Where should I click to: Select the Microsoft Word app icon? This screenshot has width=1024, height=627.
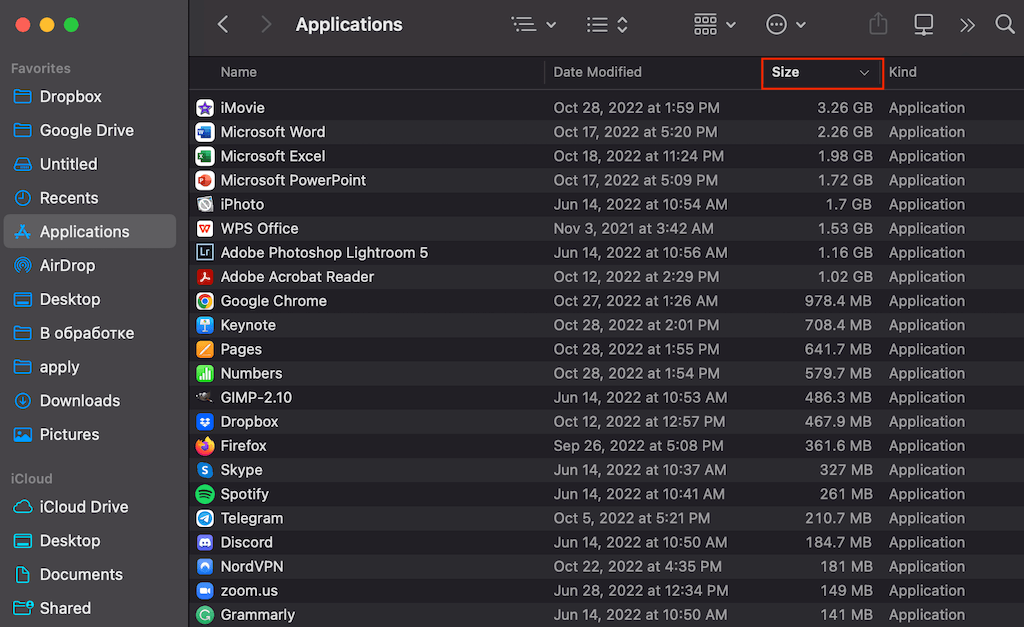[205, 132]
